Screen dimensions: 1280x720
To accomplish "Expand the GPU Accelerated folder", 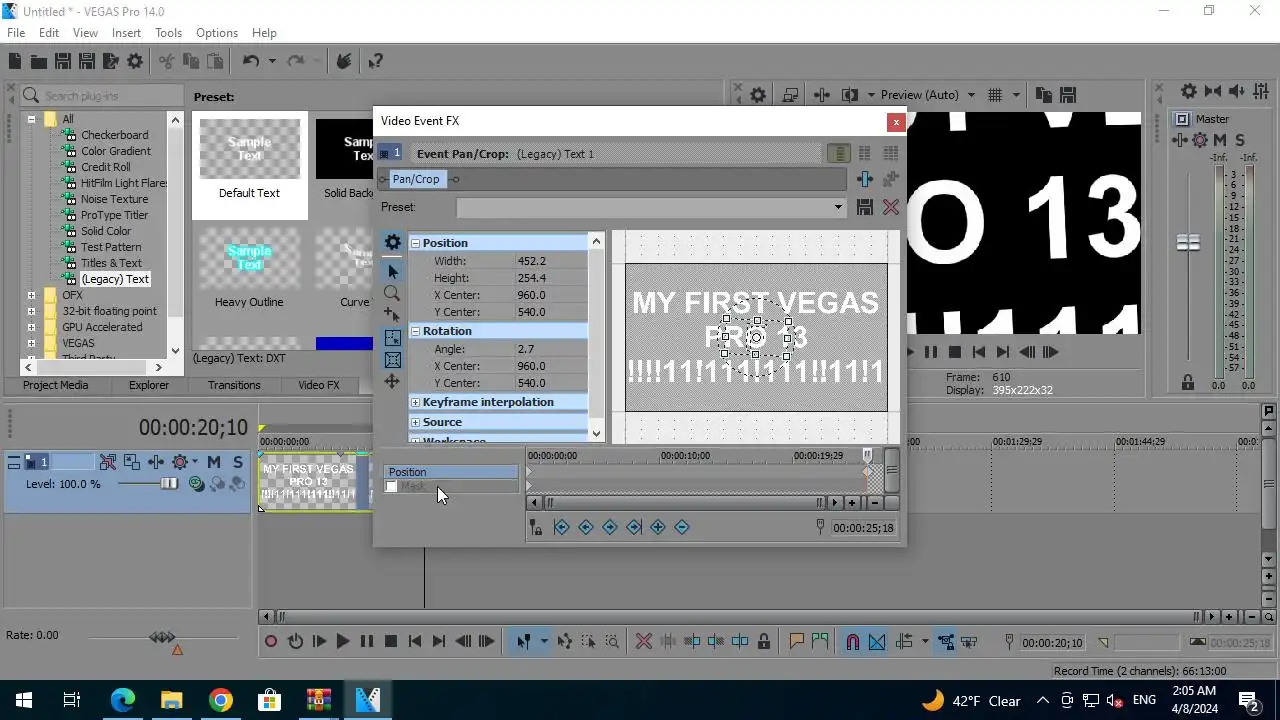I will coord(31,327).
